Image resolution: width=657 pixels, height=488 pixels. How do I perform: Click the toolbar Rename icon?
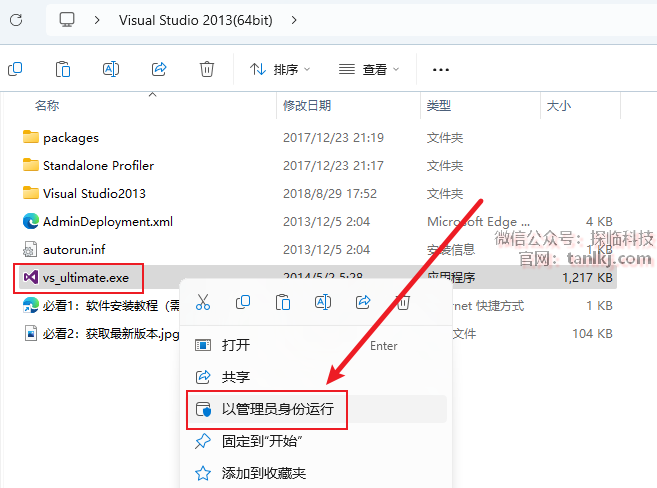tap(111, 69)
